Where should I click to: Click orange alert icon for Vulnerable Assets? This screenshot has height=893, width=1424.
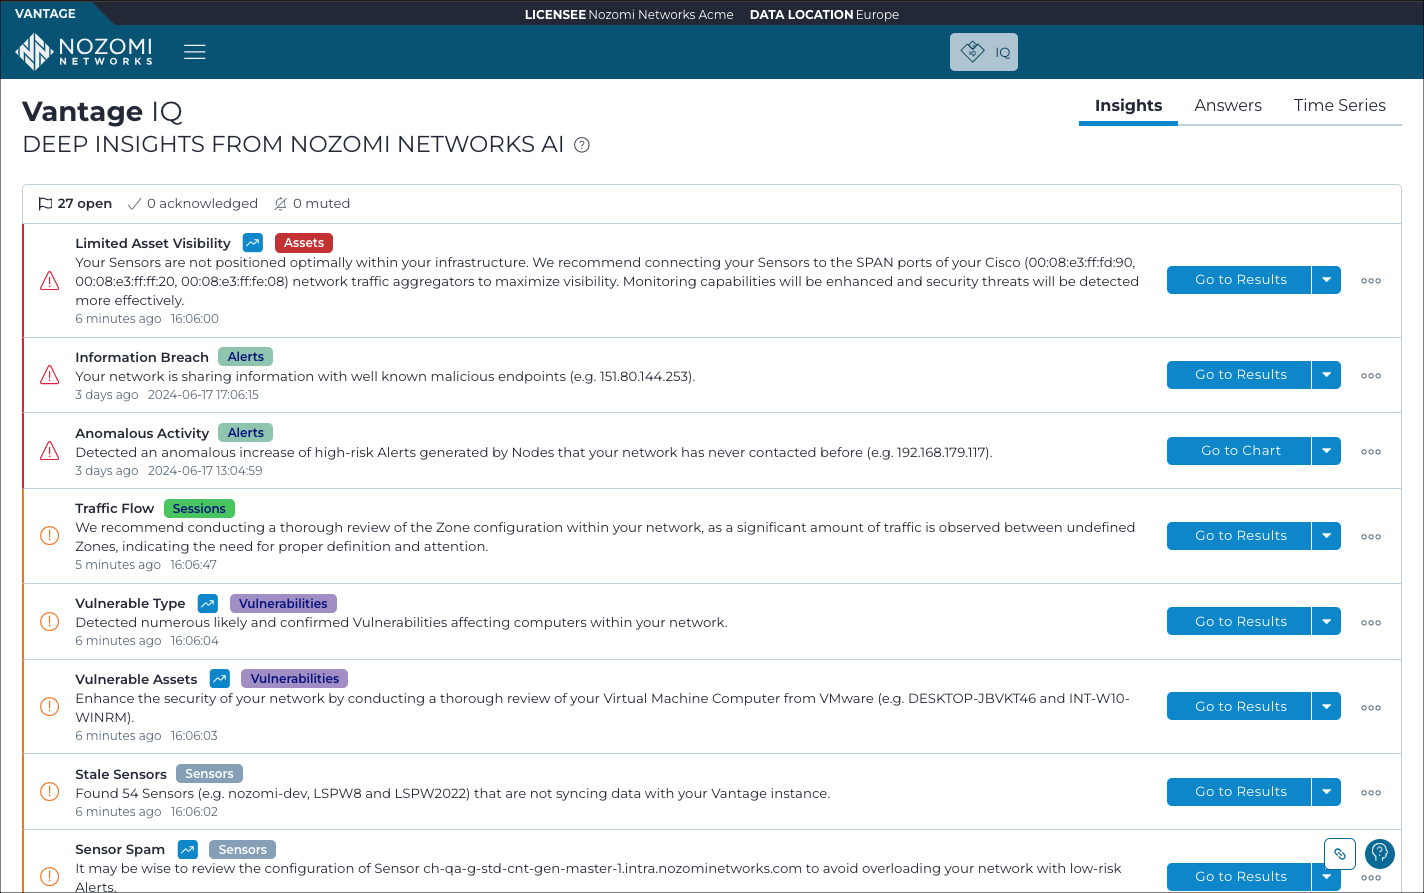tap(49, 707)
